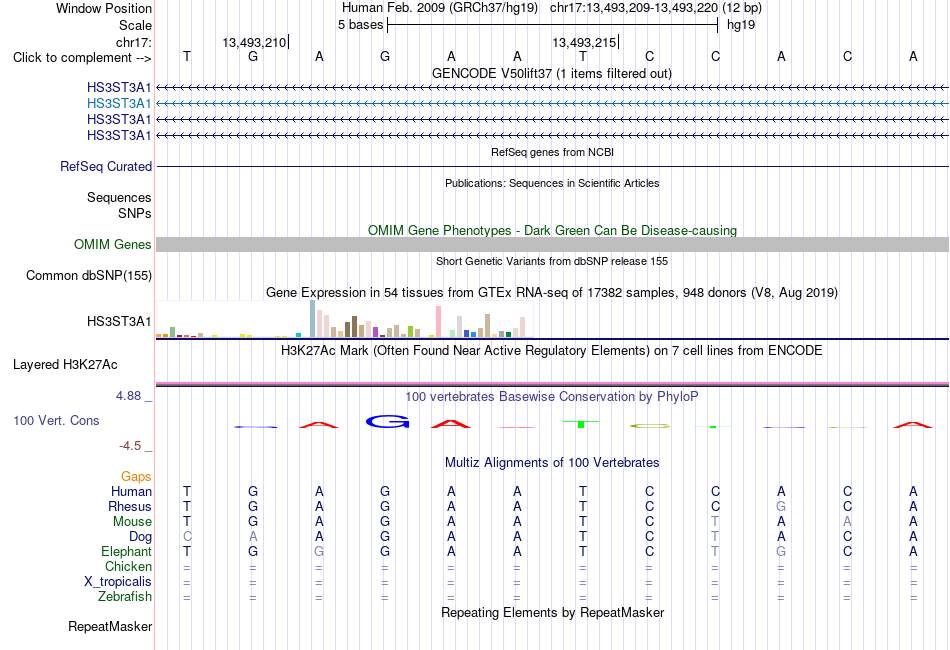Open 'Repeating Elements by RepeatMasker' title
This screenshot has width=950, height=650.
(552, 612)
